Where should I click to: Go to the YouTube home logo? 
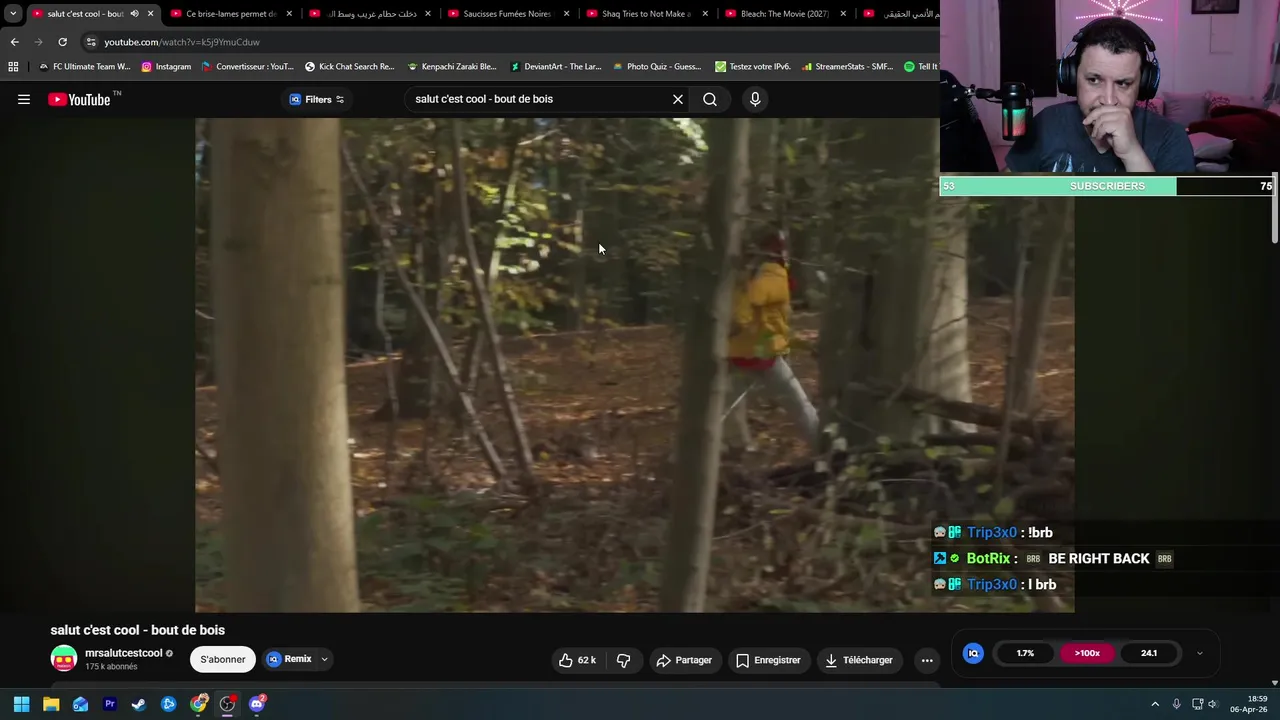click(80, 99)
